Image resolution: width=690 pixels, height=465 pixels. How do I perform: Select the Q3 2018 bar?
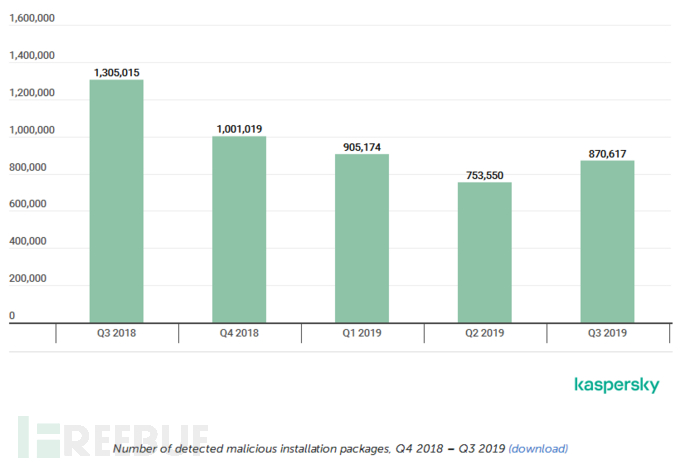pos(117,200)
